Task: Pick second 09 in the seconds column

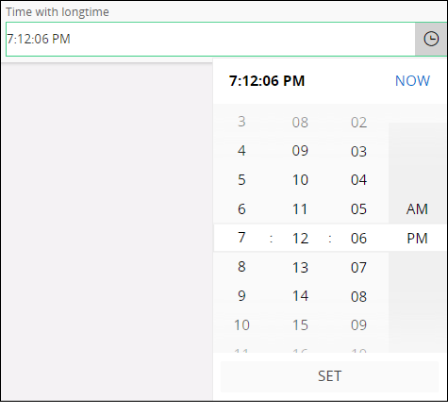Action: coord(359,325)
